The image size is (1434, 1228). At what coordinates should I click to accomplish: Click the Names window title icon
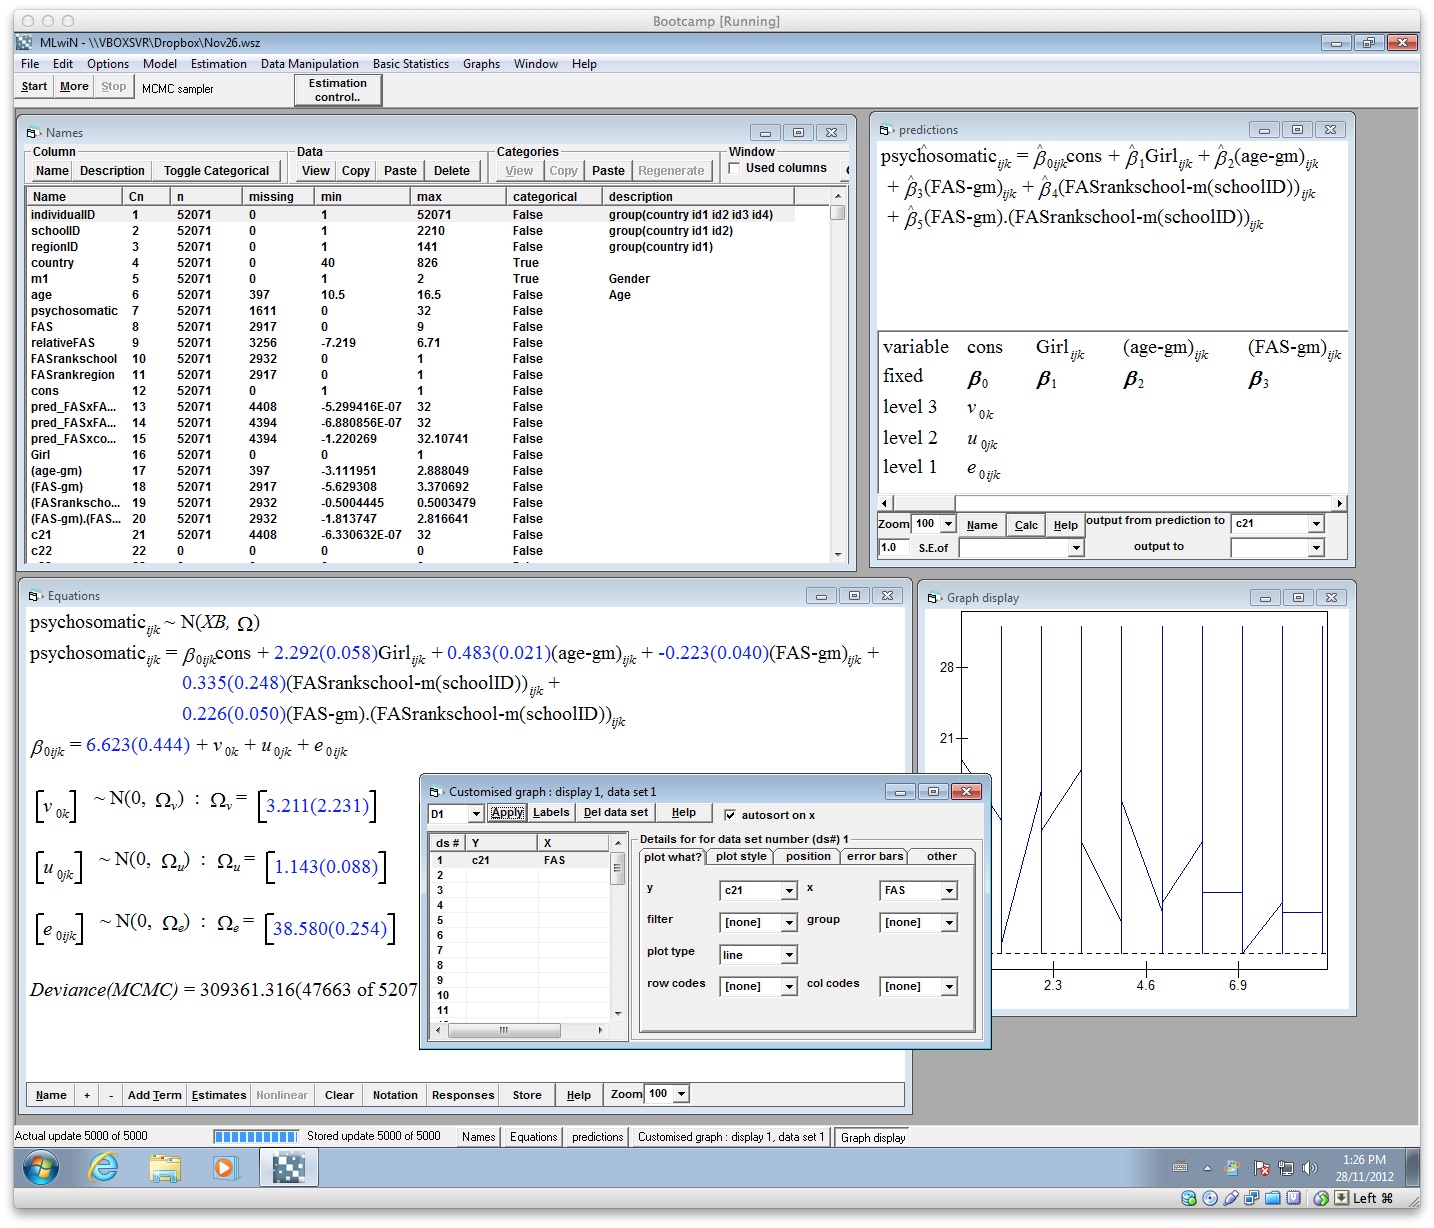coord(33,133)
